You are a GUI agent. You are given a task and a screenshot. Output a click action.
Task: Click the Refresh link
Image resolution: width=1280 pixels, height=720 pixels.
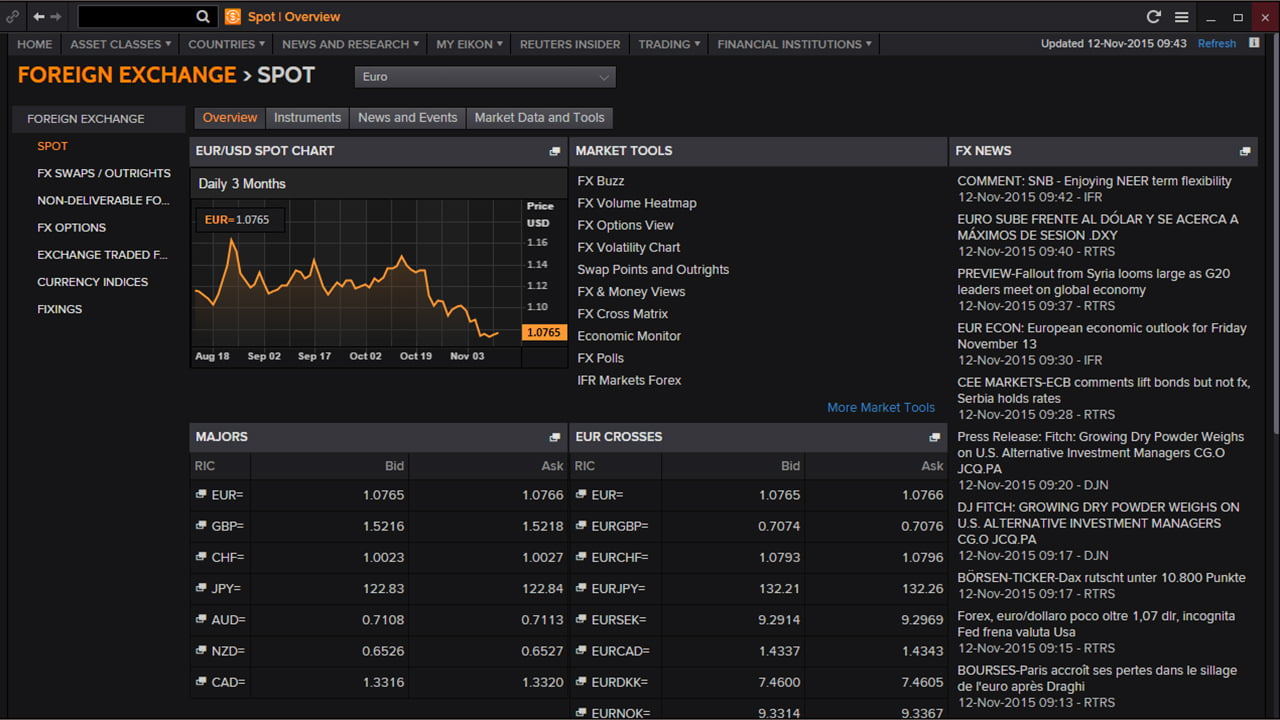pos(1216,44)
